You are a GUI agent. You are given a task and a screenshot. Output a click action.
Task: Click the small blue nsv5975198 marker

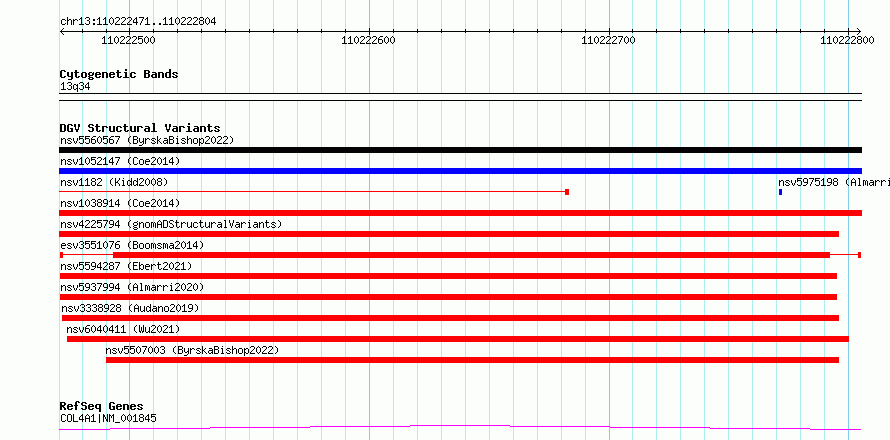click(780, 192)
